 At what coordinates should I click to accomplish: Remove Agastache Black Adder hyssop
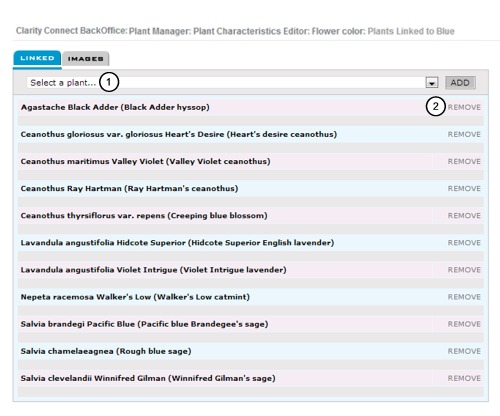tap(464, 107)
